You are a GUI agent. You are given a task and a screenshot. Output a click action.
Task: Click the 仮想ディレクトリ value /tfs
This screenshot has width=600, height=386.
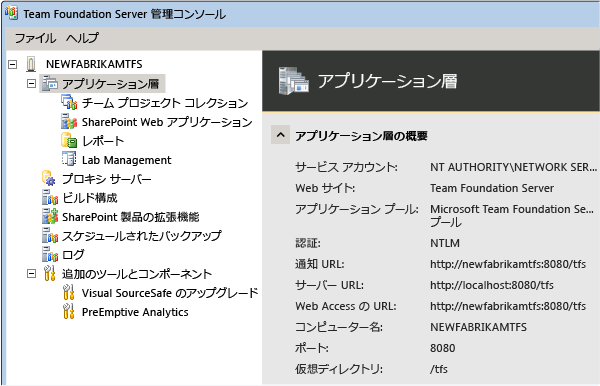439,369
